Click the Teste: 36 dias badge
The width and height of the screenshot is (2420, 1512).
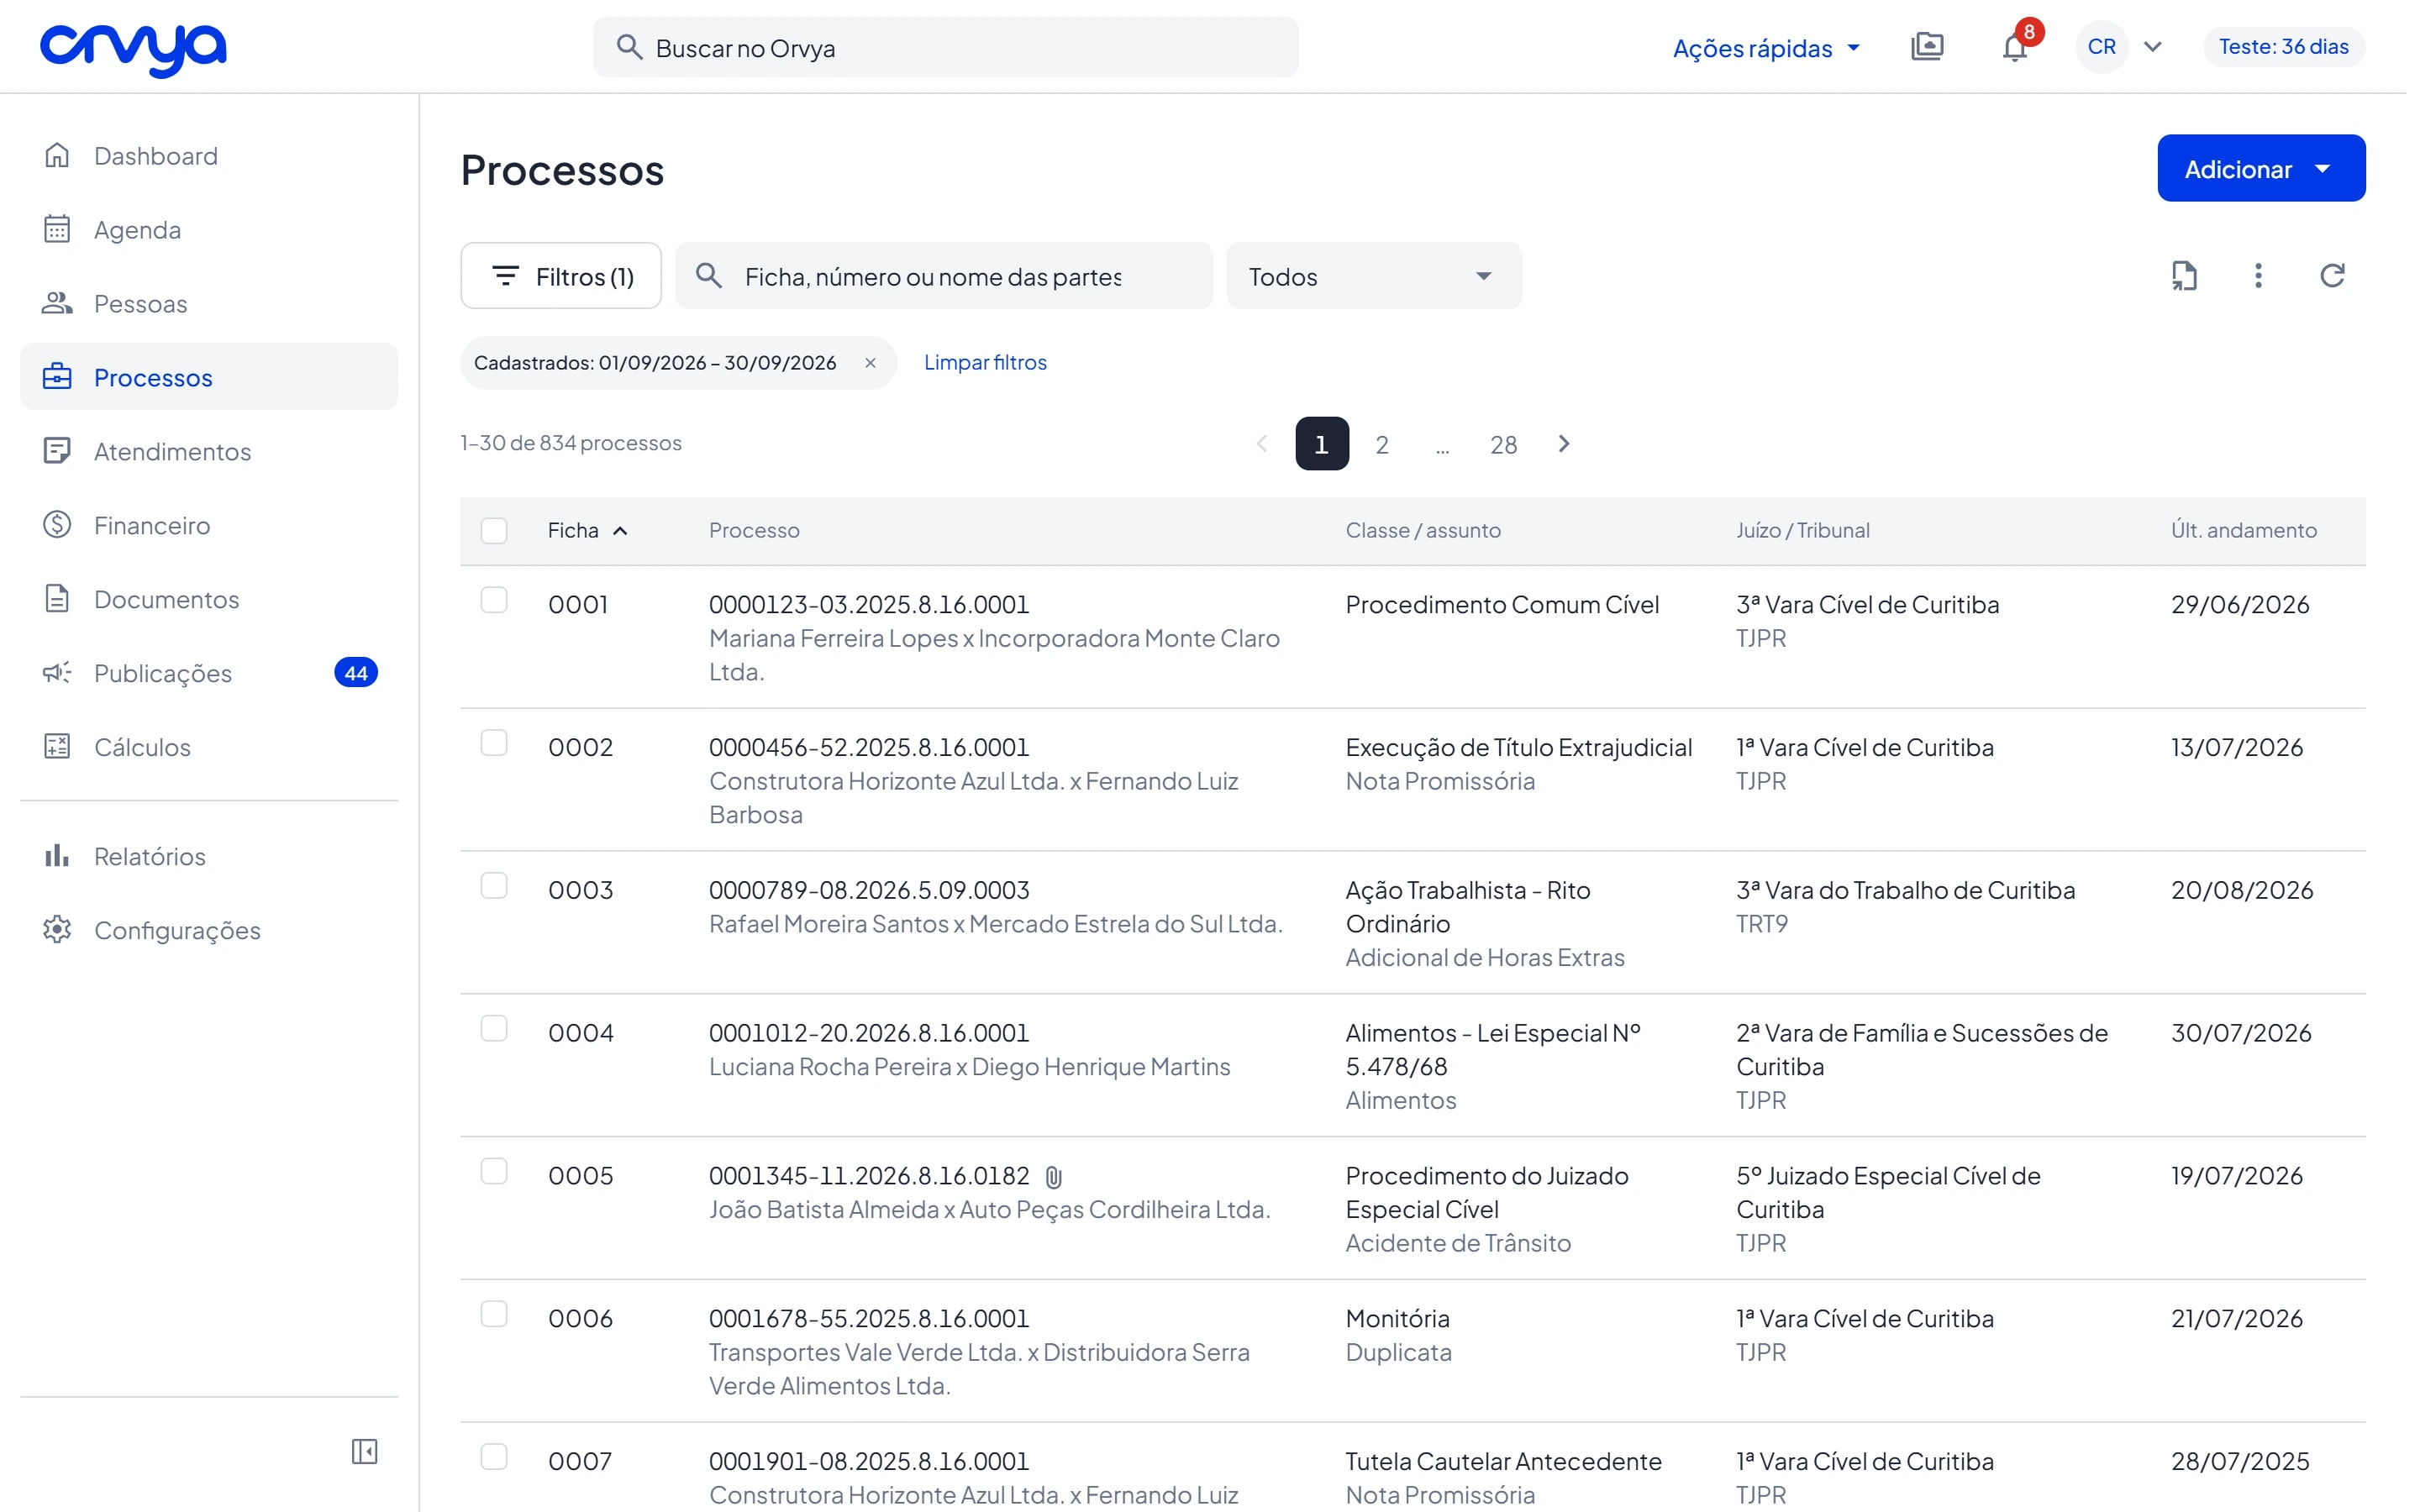pyautogui.click(x=2284, y=47)
